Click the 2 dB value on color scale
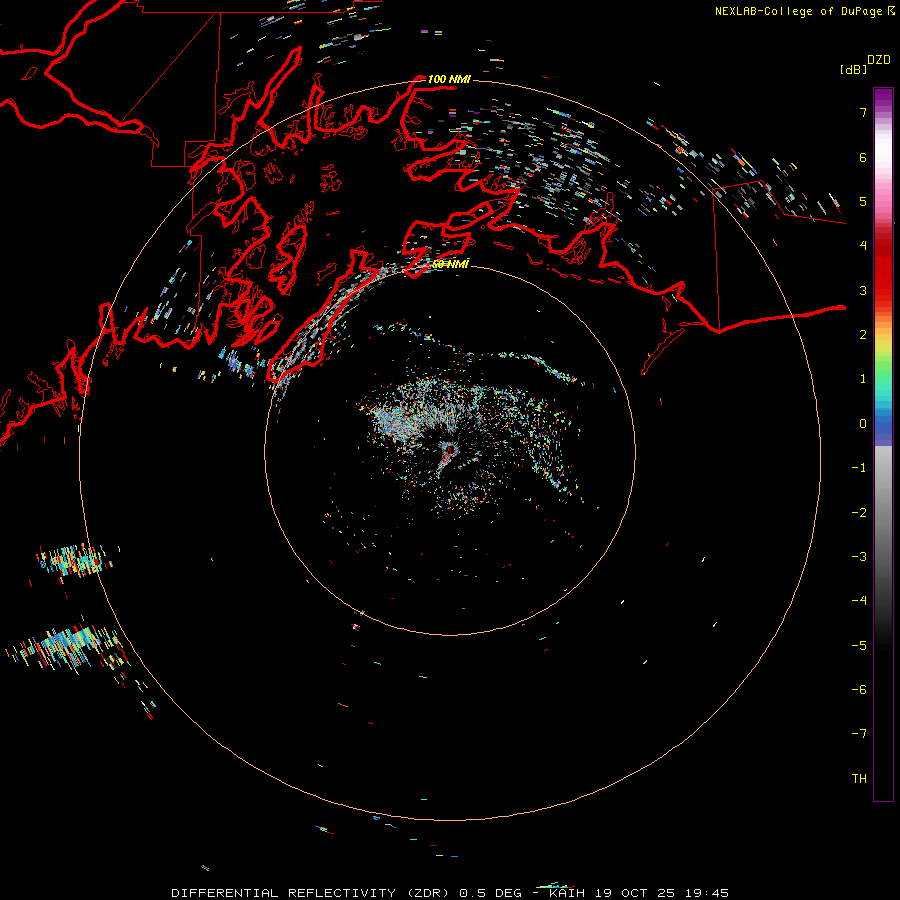Viewport: 900px width, 900px height. tap(863, 335)
